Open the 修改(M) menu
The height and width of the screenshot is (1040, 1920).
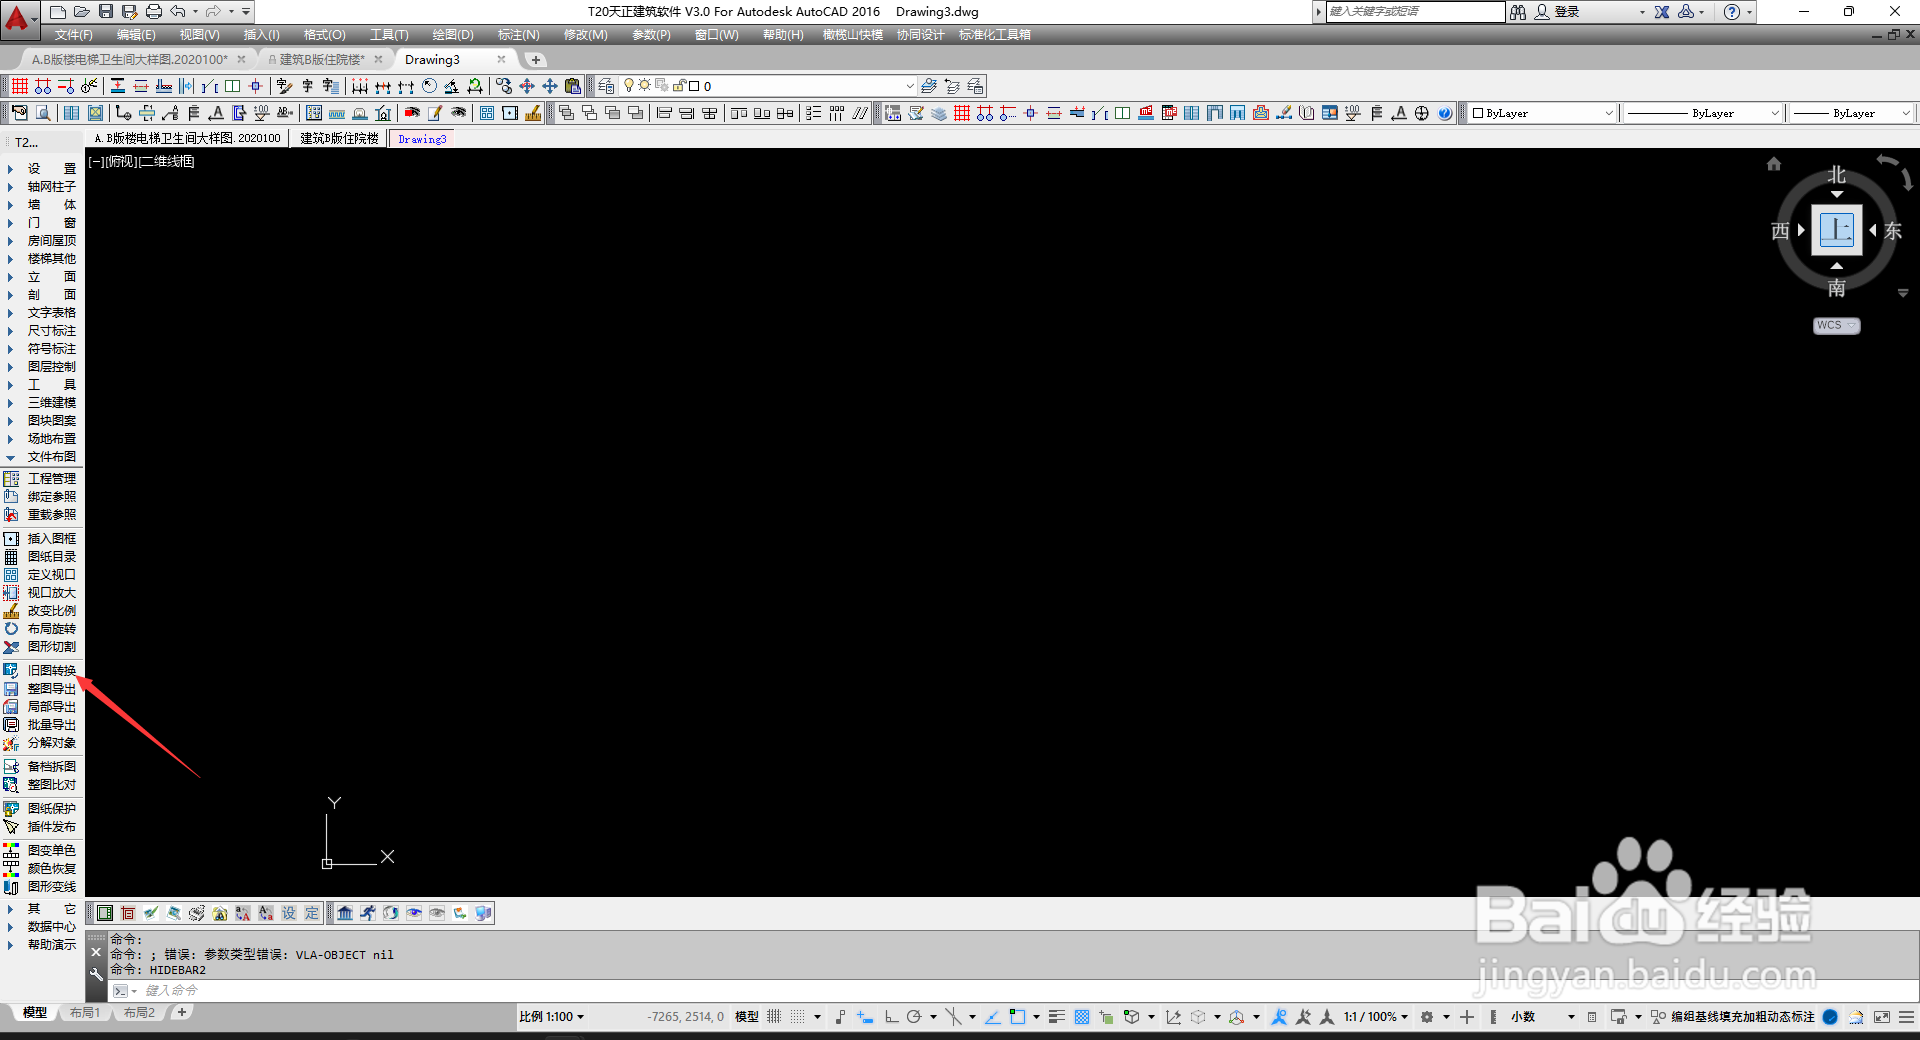pos(585,35)
